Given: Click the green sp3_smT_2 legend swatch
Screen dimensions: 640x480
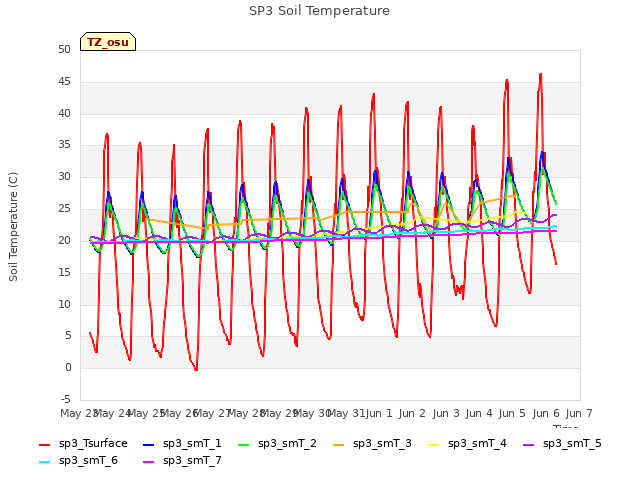Looking at the screenshot, I should pyautogui.click(x=244, y=444).
